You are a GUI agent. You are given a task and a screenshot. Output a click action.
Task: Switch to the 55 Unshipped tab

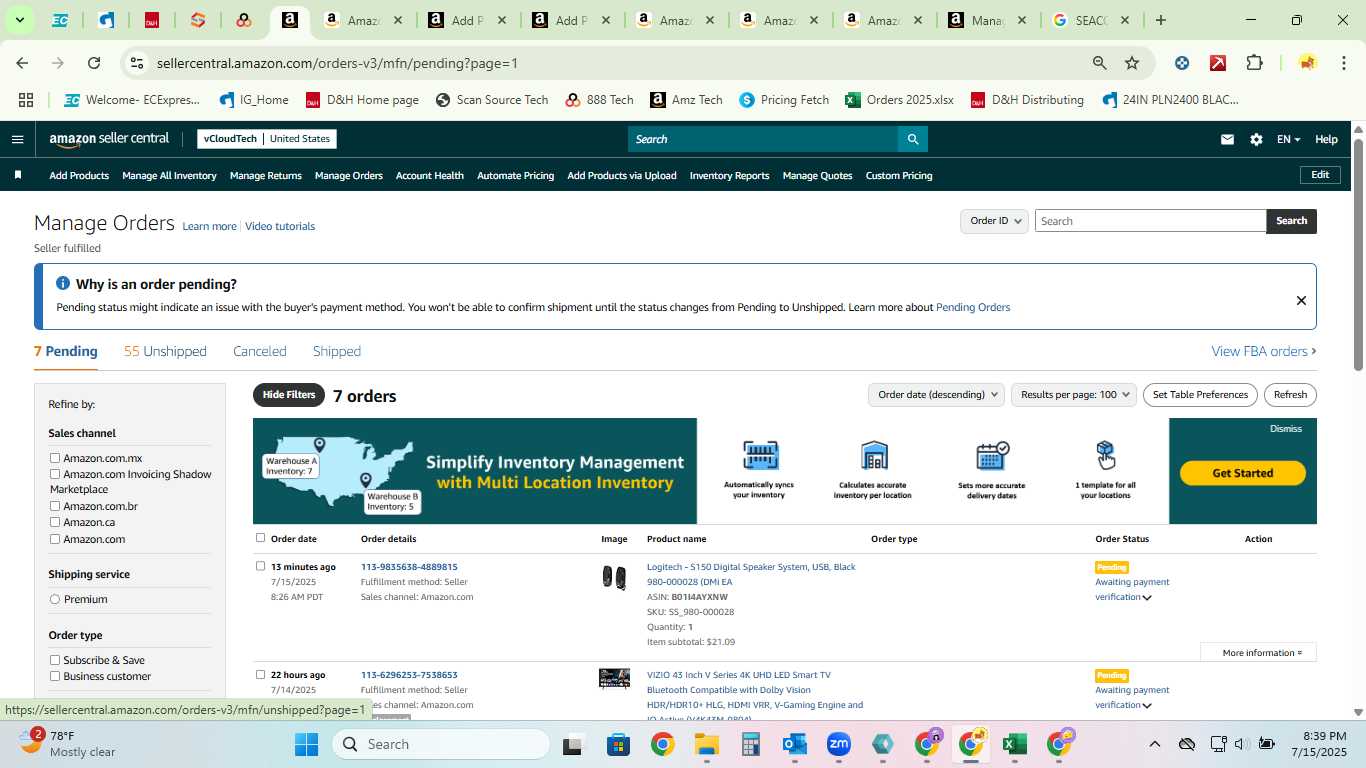pyautogui.click(x=165, y=351)
